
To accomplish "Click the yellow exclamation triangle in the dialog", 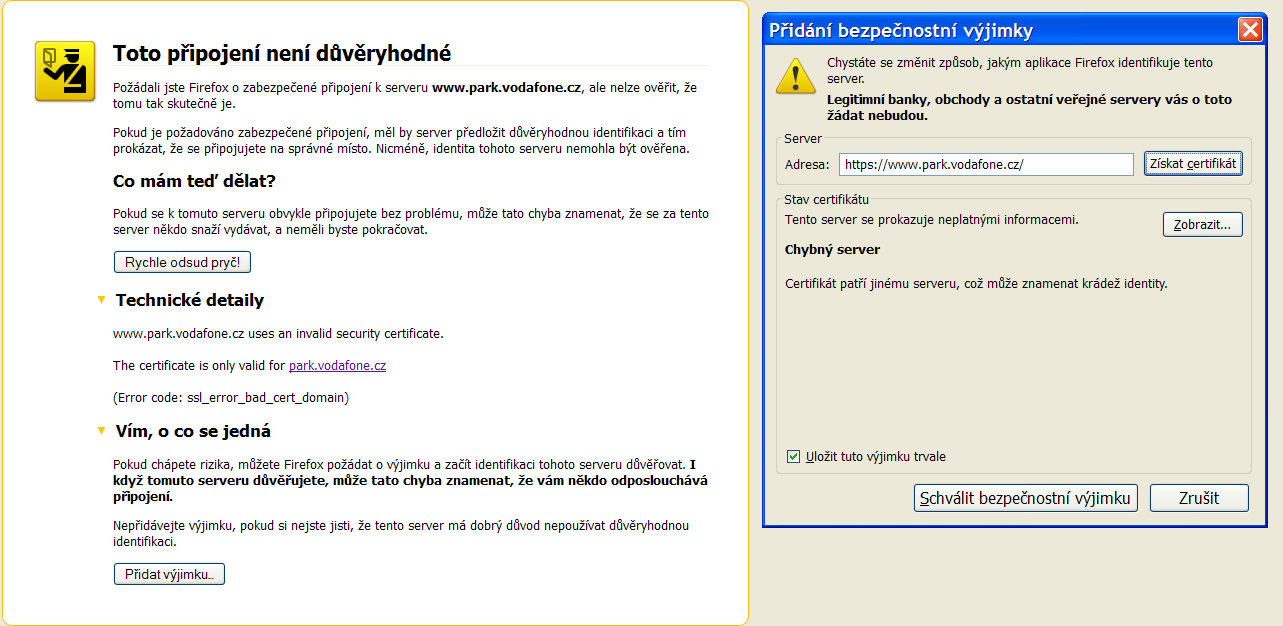I will click(x=795, y=75).
